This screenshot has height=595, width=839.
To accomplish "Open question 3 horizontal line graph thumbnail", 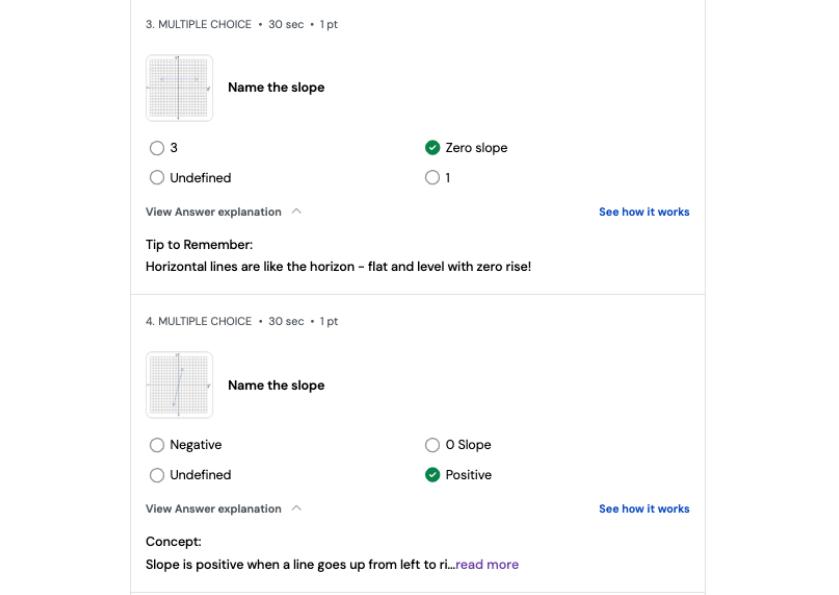I will point(179,88).
